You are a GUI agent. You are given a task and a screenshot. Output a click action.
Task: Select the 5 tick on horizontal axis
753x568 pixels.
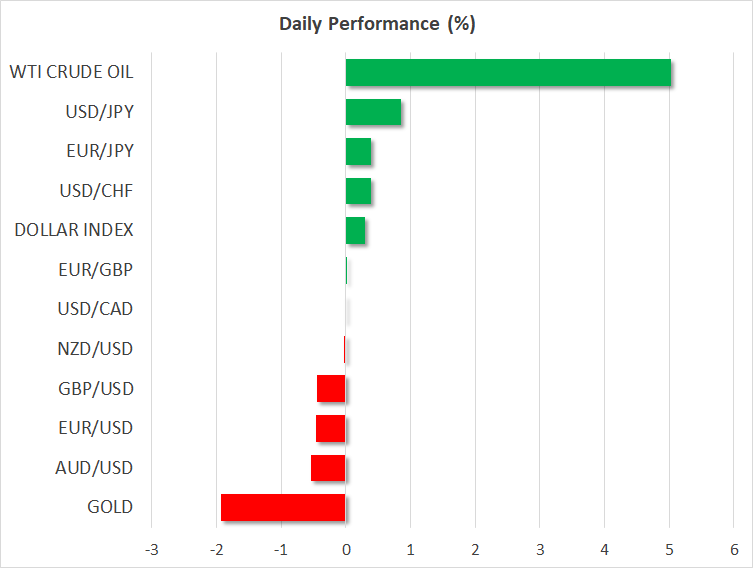(669, 550)
